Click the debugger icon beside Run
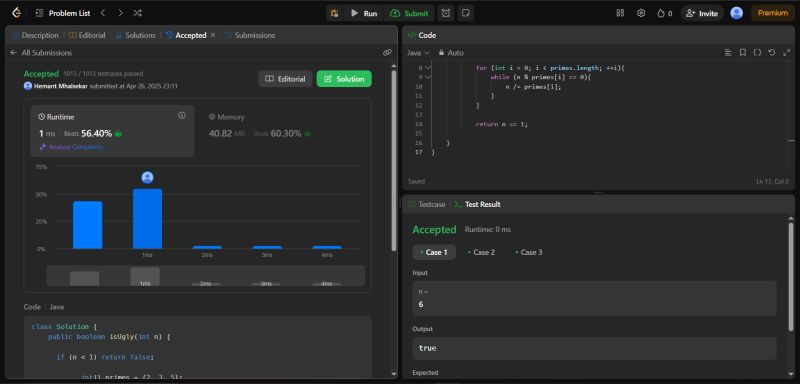800x384 pixels. tap(335, 13)
